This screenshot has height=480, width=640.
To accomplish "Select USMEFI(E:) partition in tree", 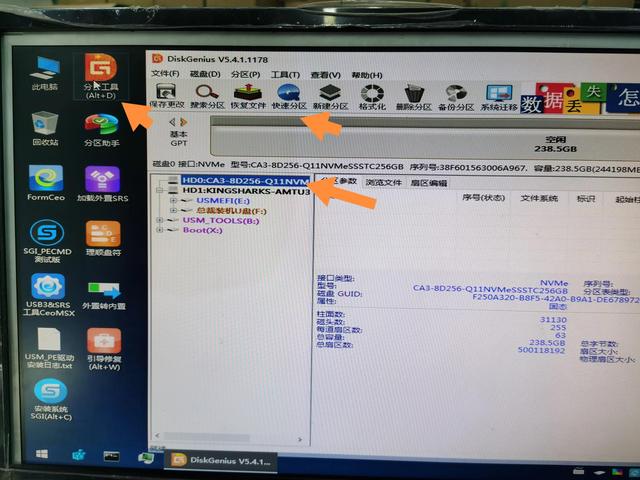I will pyautogui.click(x=223, y=200).
